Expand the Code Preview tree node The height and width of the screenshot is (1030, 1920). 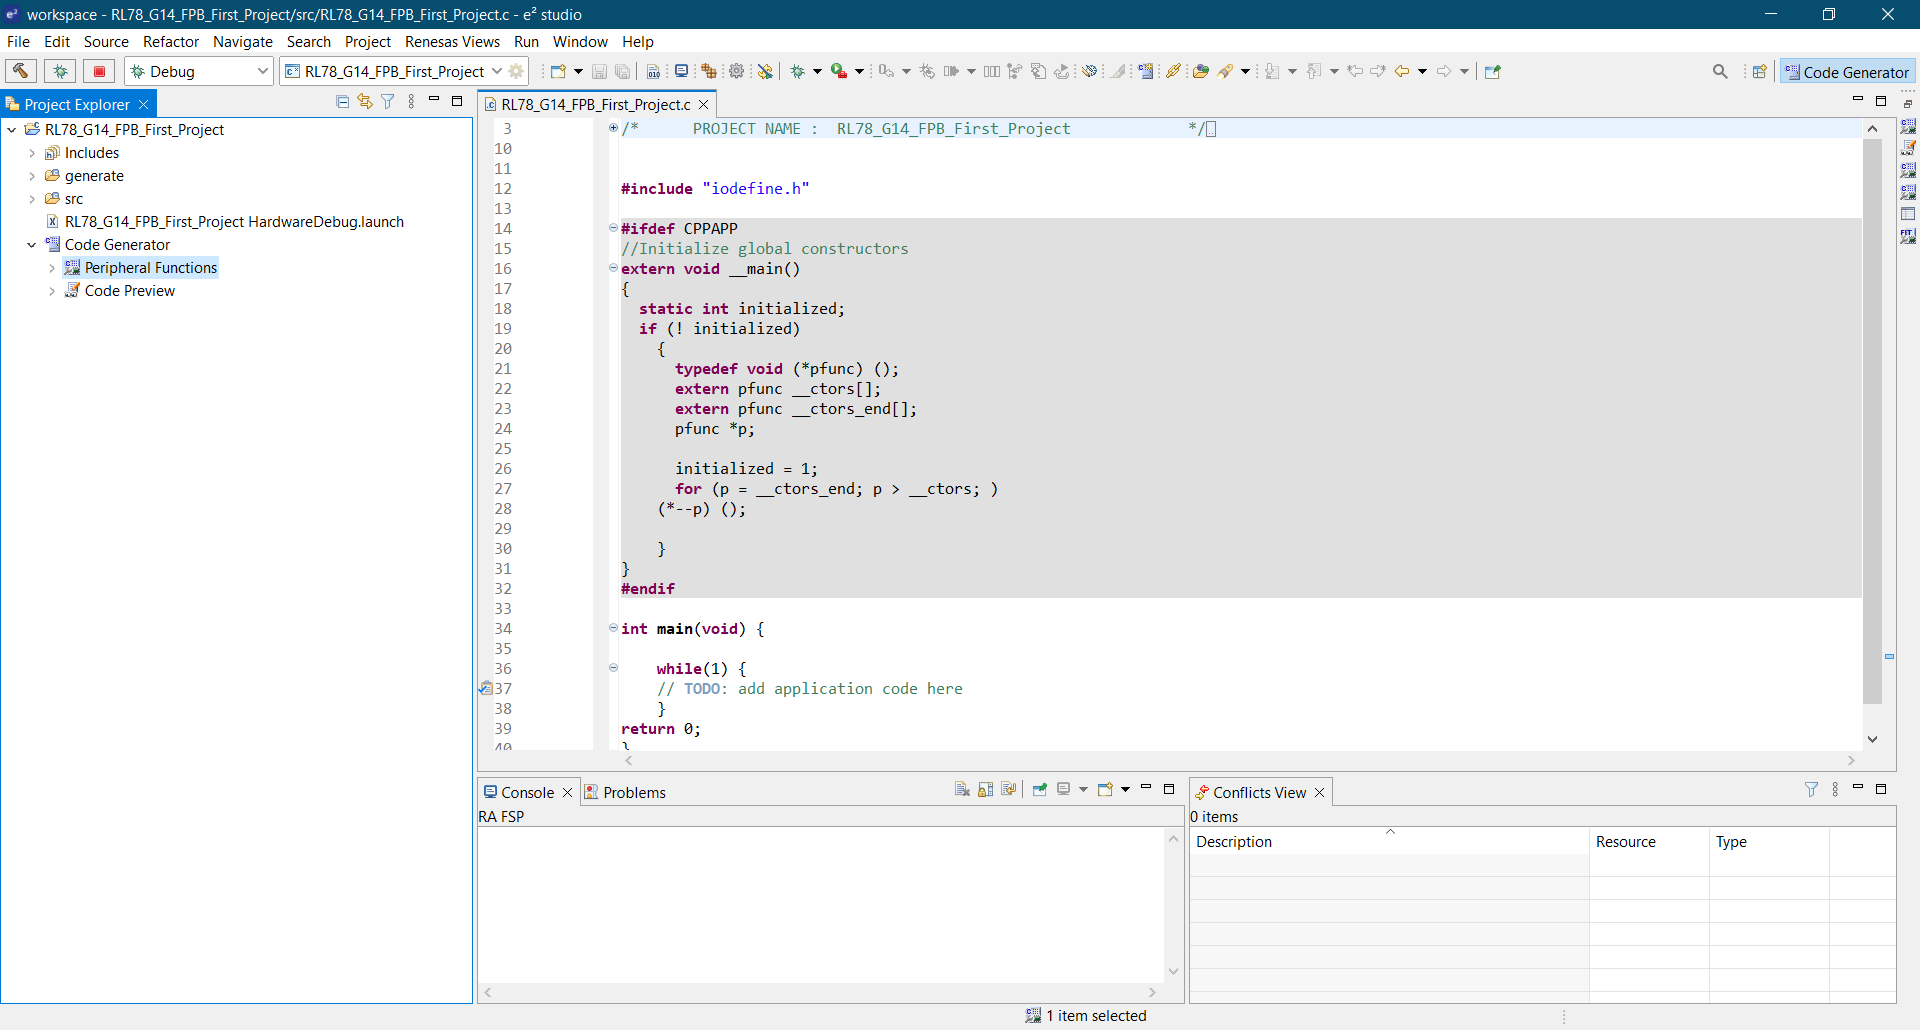point(52,291)
